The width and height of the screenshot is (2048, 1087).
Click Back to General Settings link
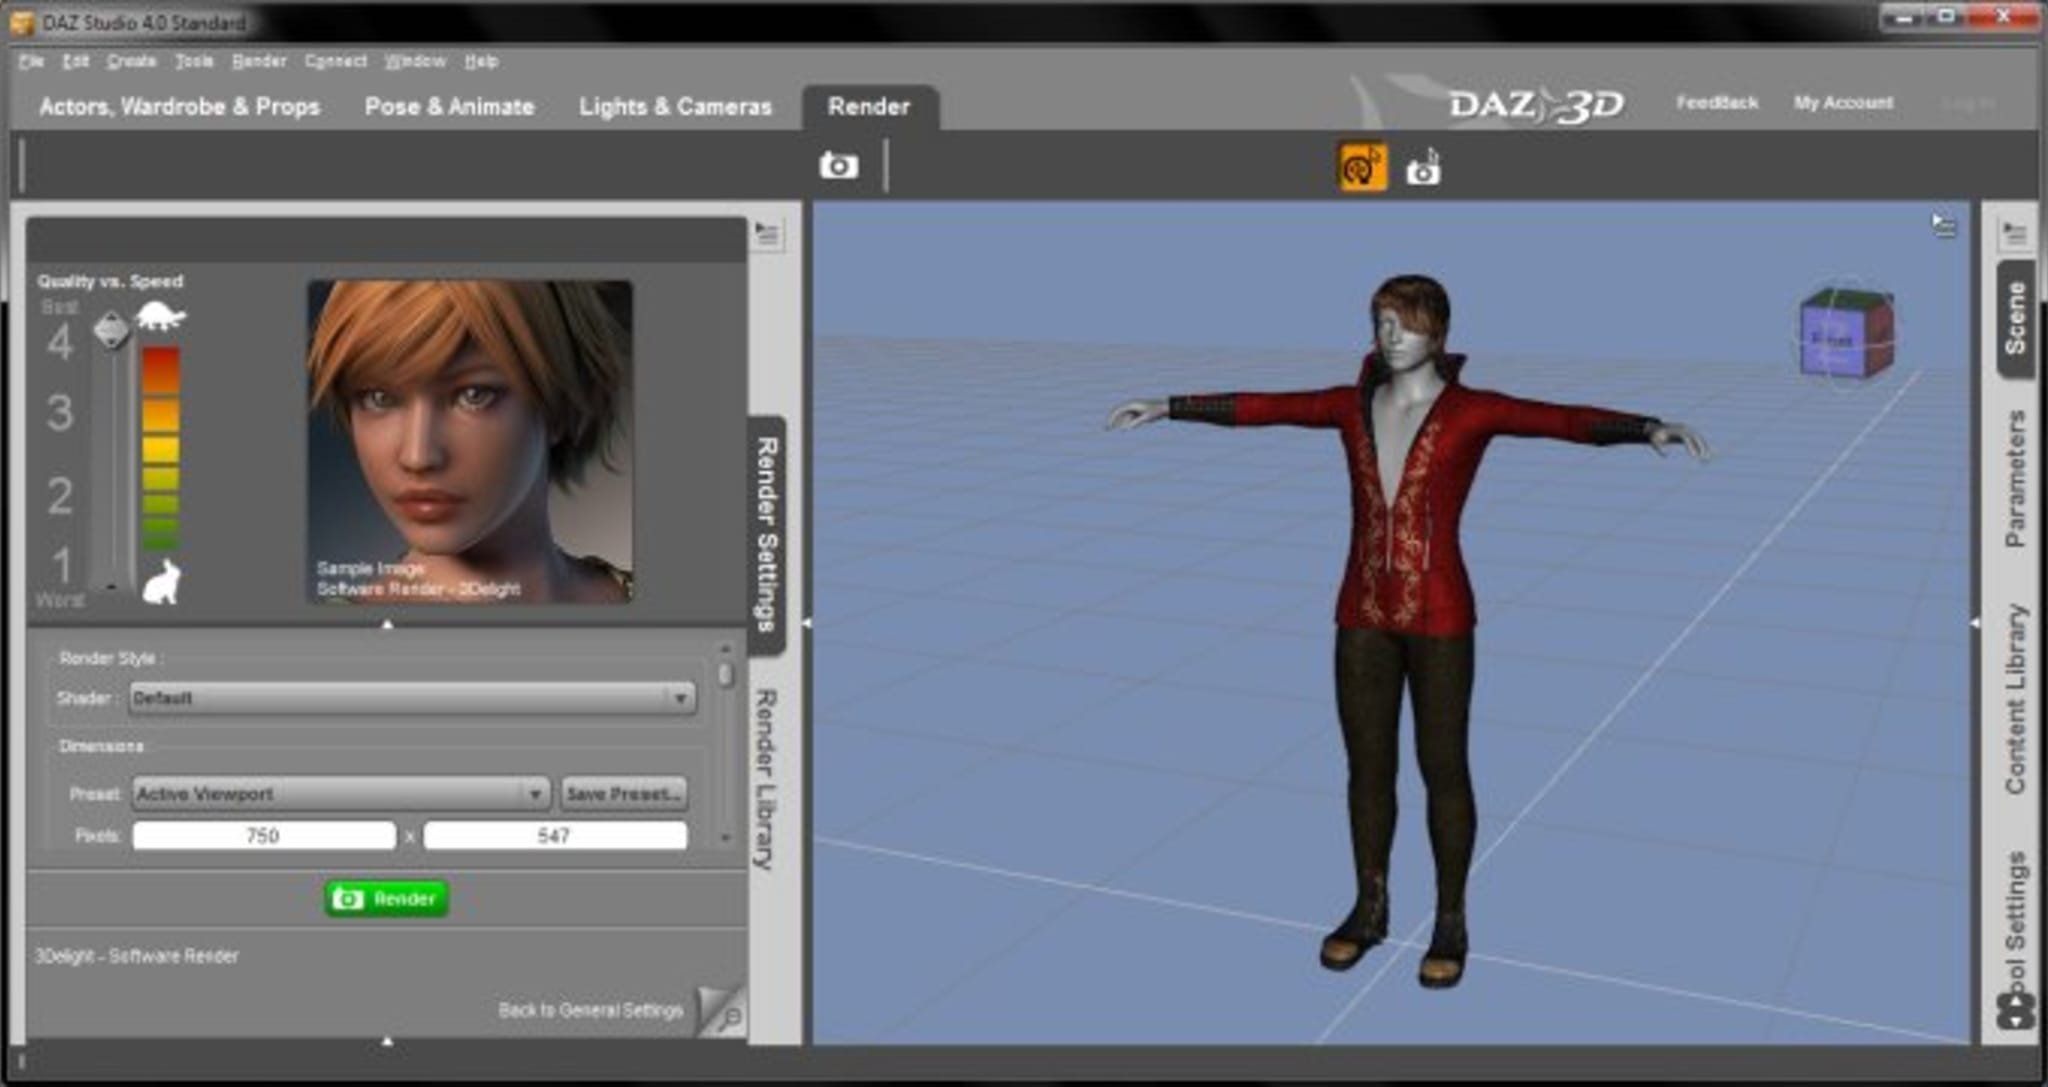coord(591,1010)
